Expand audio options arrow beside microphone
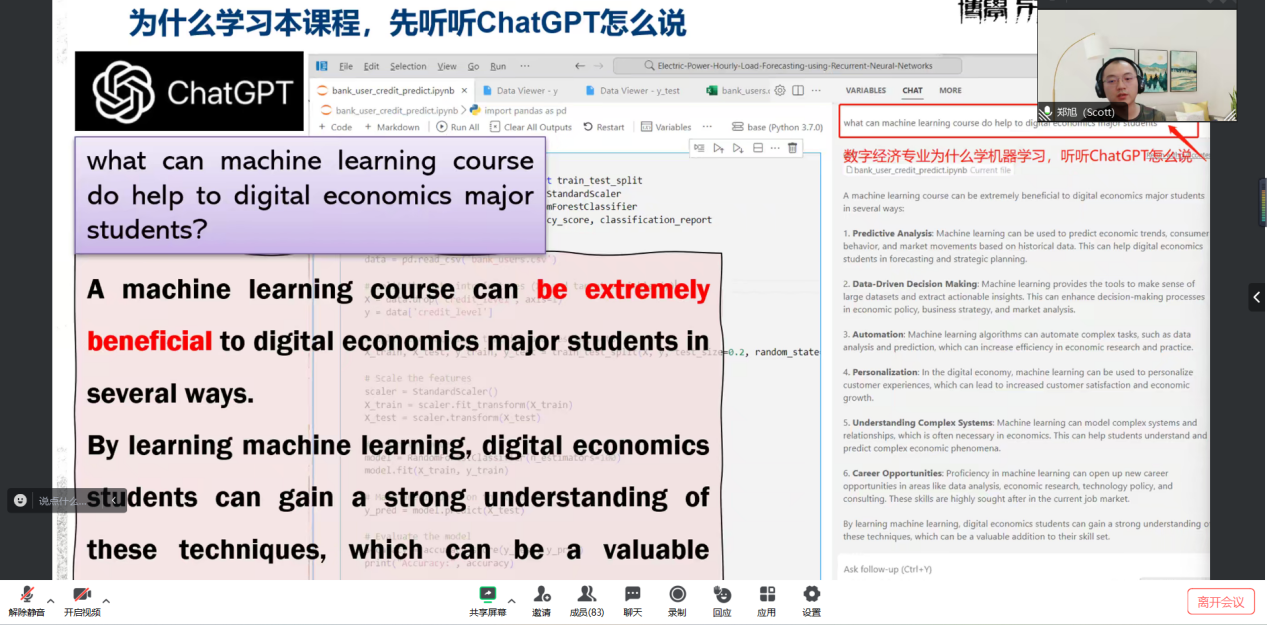The height and width of the screenshot is (625, 1267). click(x=51, y=601)
